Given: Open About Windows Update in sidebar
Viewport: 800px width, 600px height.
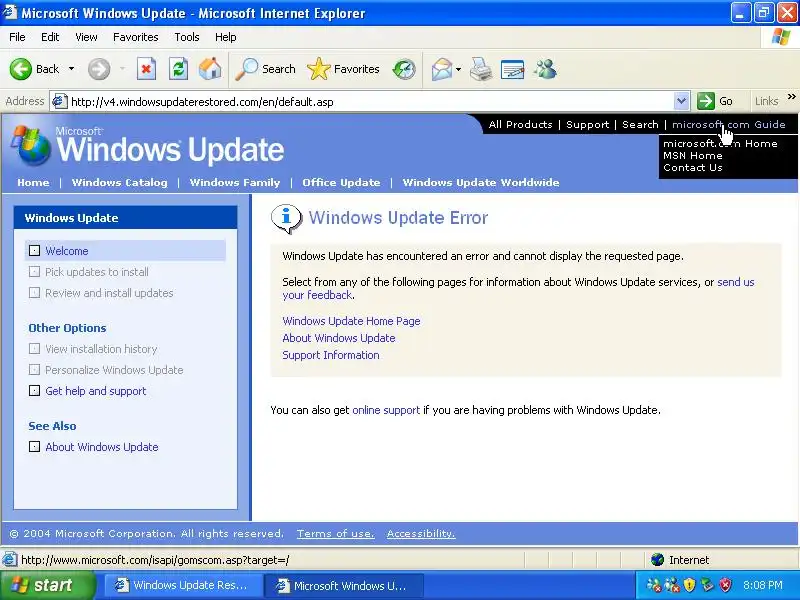Looking at the screenshot, I should tap(102, 447).
